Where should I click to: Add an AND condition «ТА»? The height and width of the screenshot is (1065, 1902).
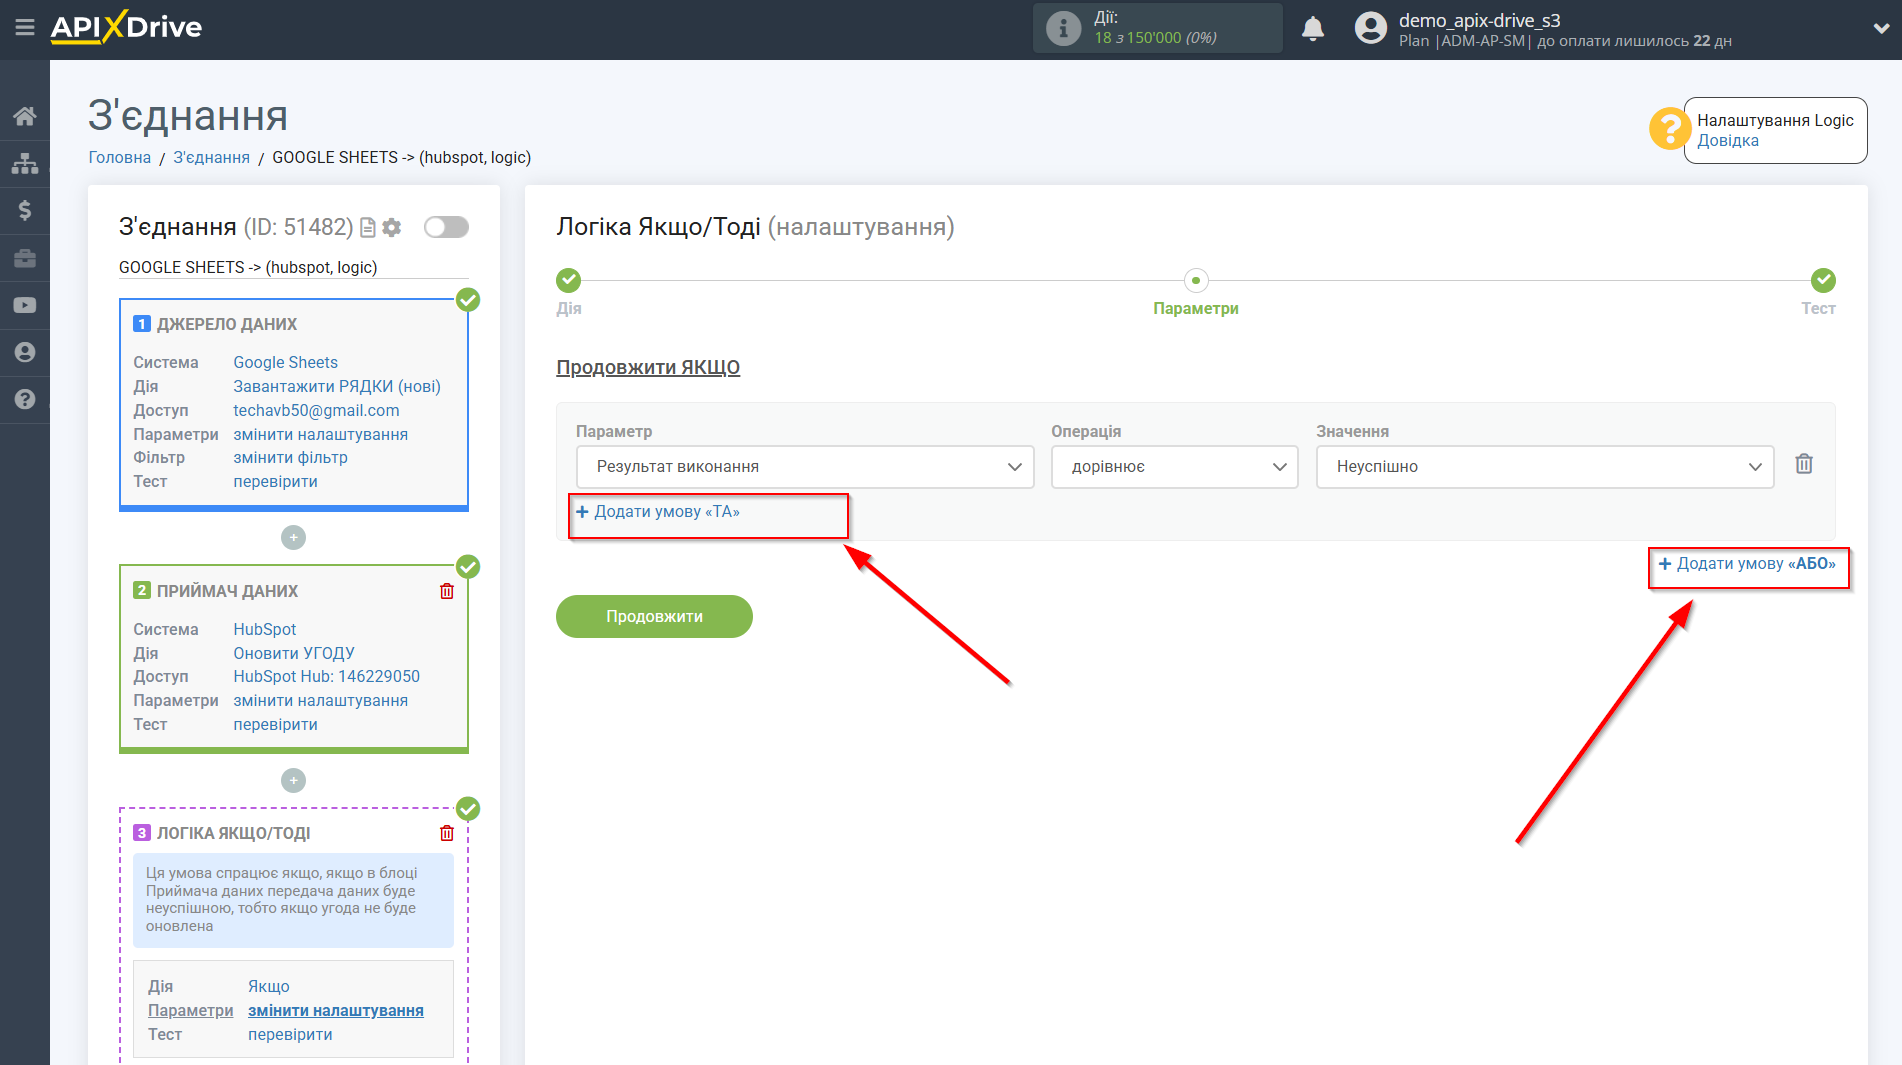[x=658, y=512]
